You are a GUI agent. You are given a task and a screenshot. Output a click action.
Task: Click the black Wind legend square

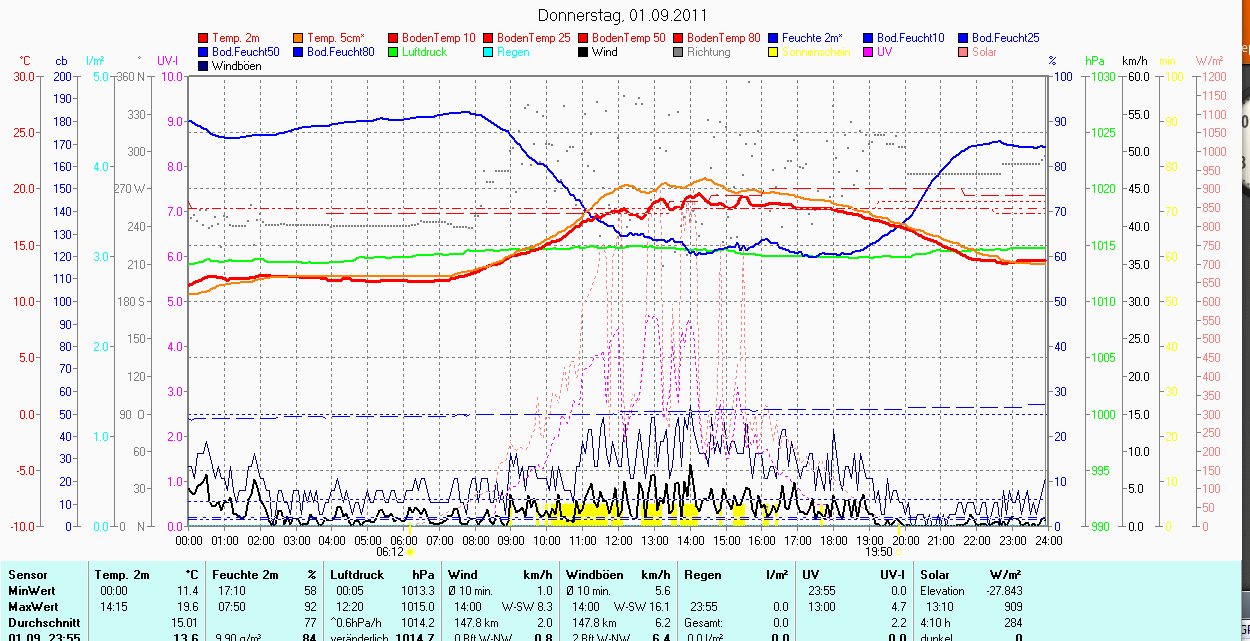pos(584,52)
